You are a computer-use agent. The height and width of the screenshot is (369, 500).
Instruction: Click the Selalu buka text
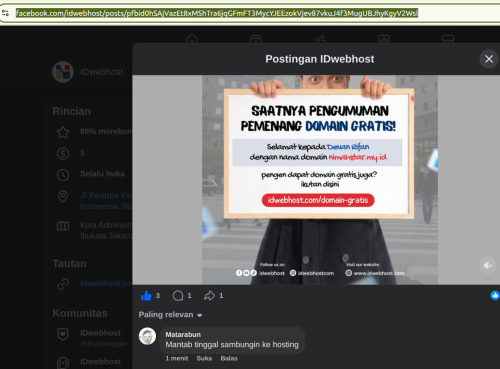102,174
